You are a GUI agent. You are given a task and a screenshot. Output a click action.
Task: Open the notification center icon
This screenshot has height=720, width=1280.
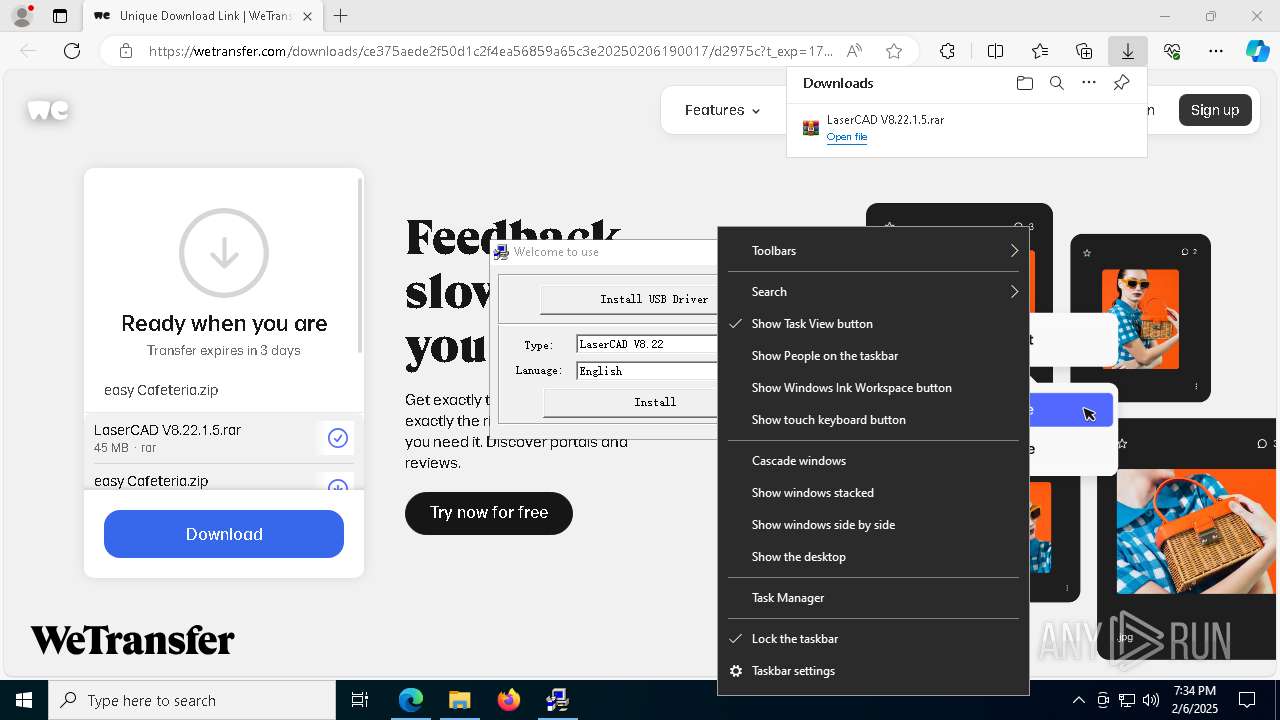(x=1247, y=700)
